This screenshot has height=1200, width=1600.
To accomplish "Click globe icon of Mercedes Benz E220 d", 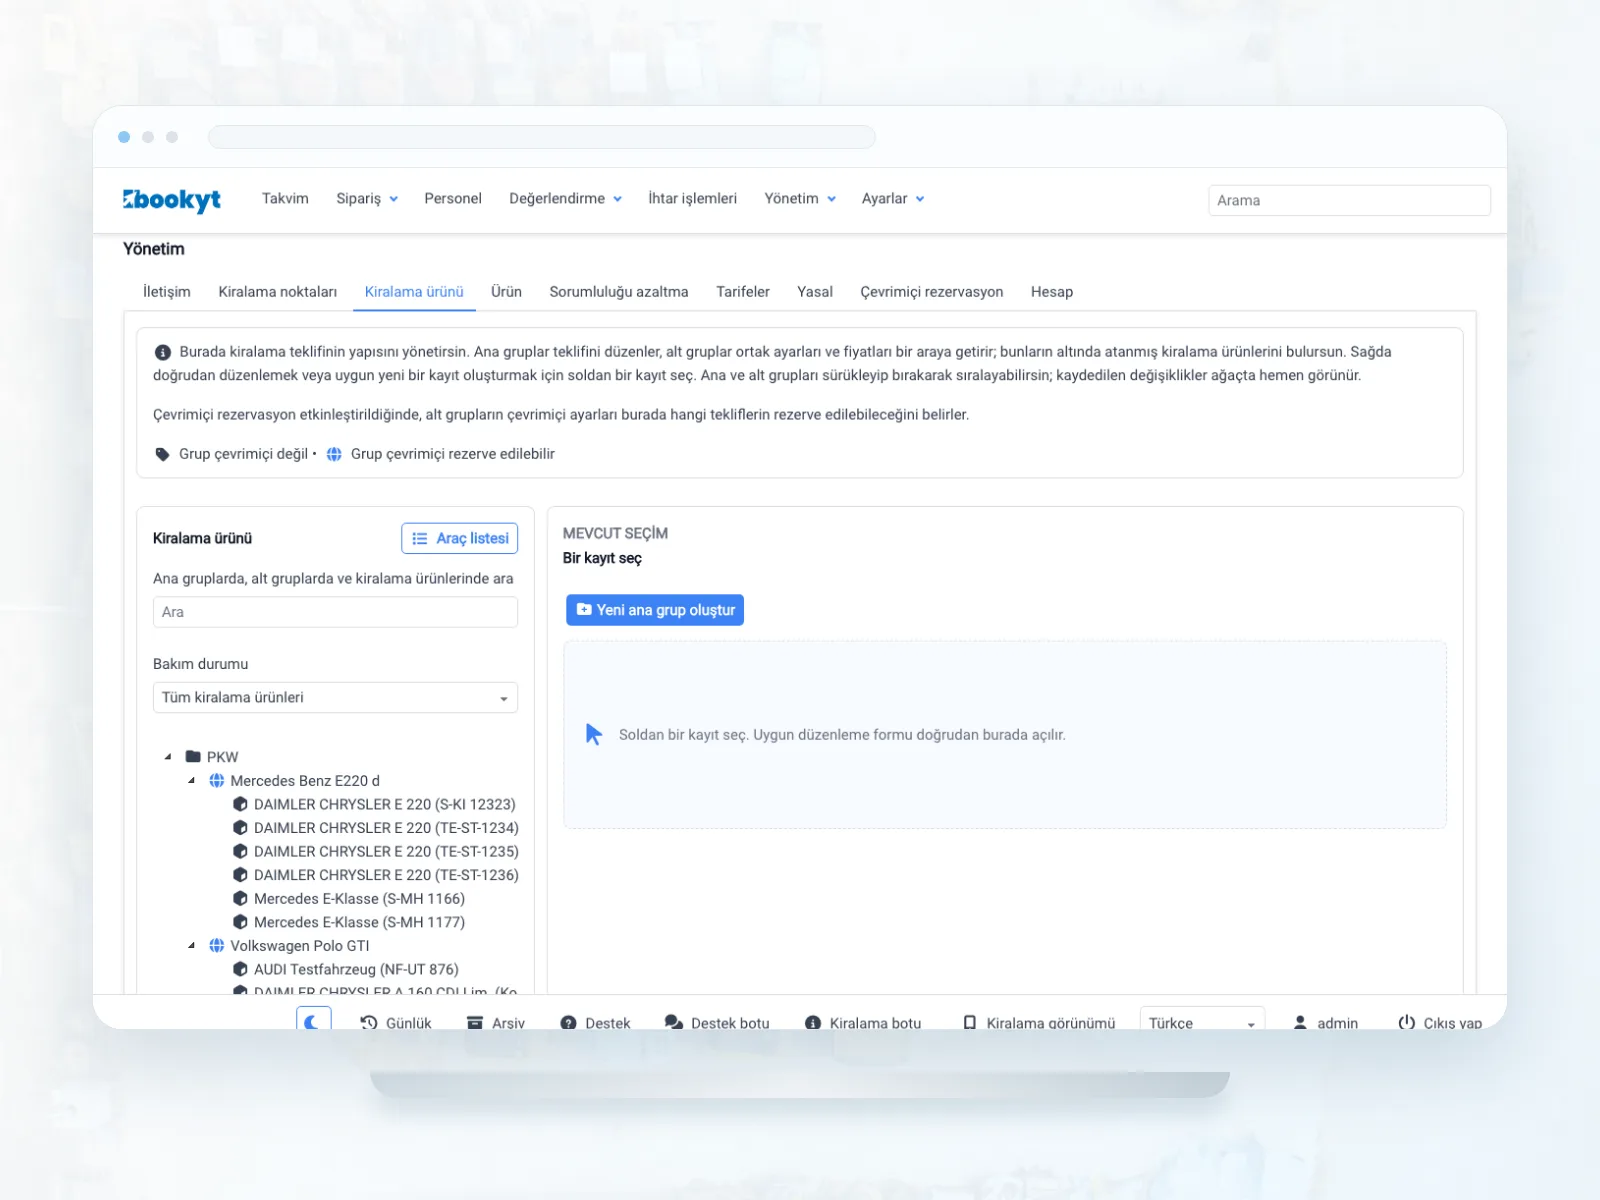I will pyautogui.click(x=217, y=781).
